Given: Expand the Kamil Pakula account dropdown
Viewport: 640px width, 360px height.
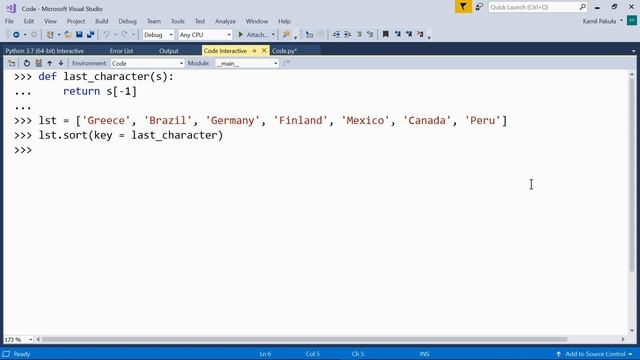Looking at the screenshot, I should (621, 21).
